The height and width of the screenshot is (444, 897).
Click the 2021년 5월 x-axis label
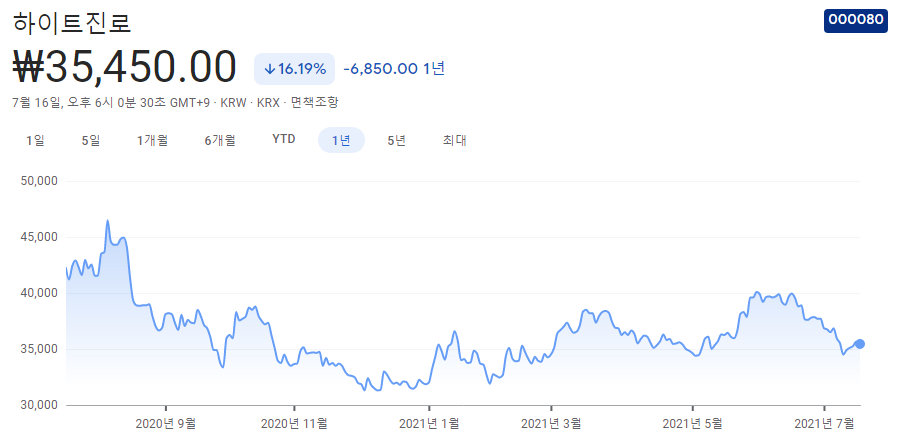coord(692,424)
